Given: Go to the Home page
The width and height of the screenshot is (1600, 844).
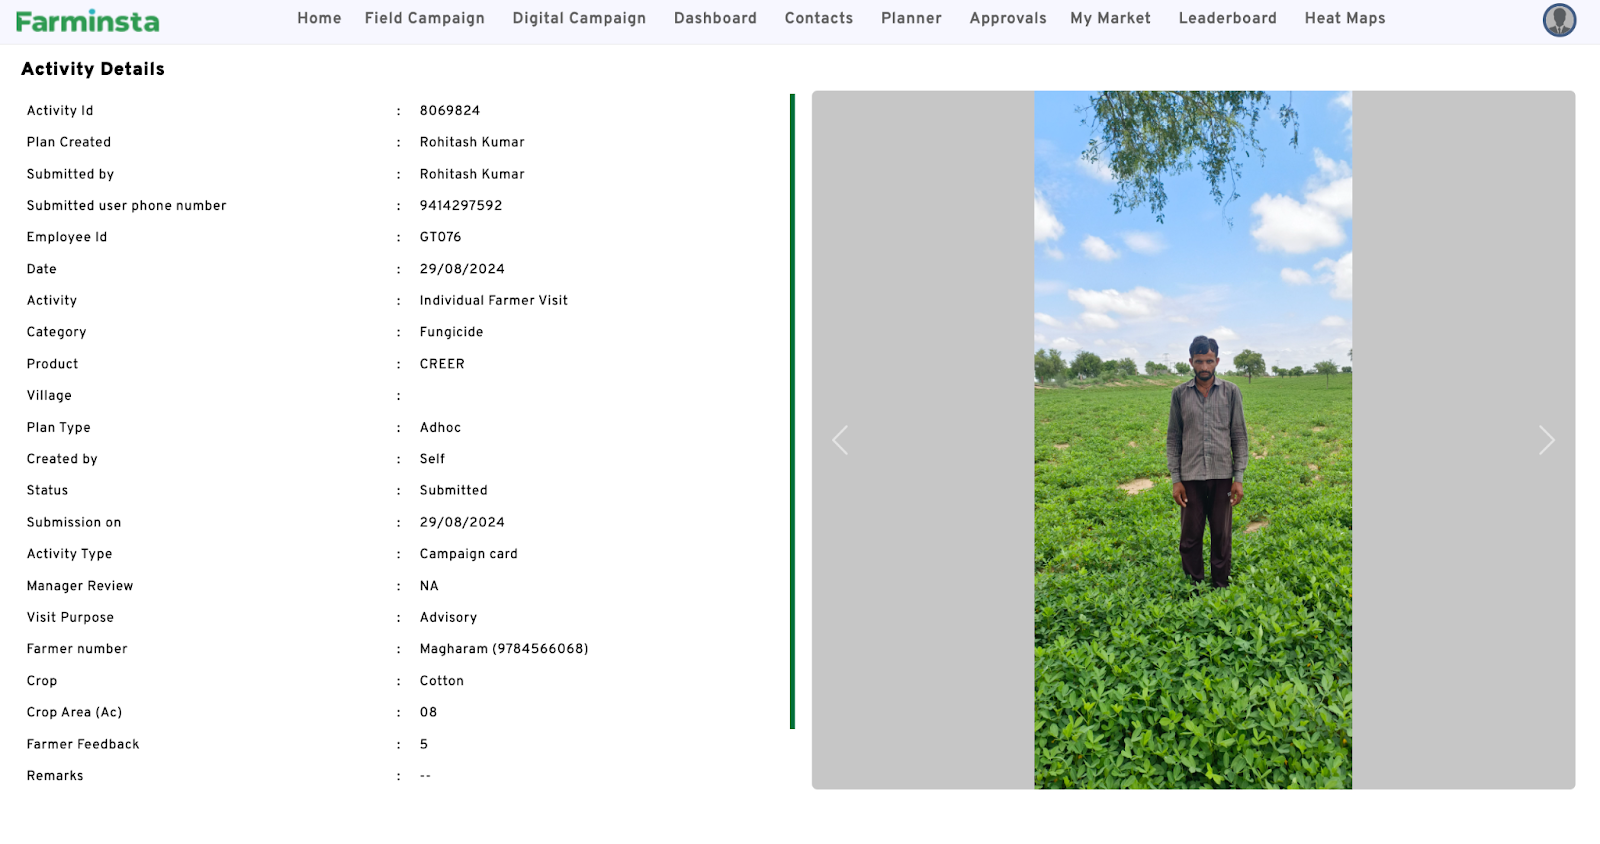Looking at the screenshot, I should click(319, 18).
